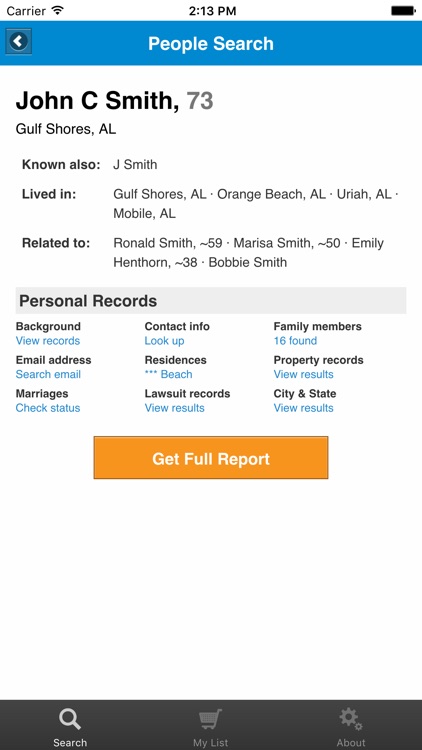The height and width of the screenshot is (750, 422).
Task: View results under Lawsuit records
Action: click(175, 408)
